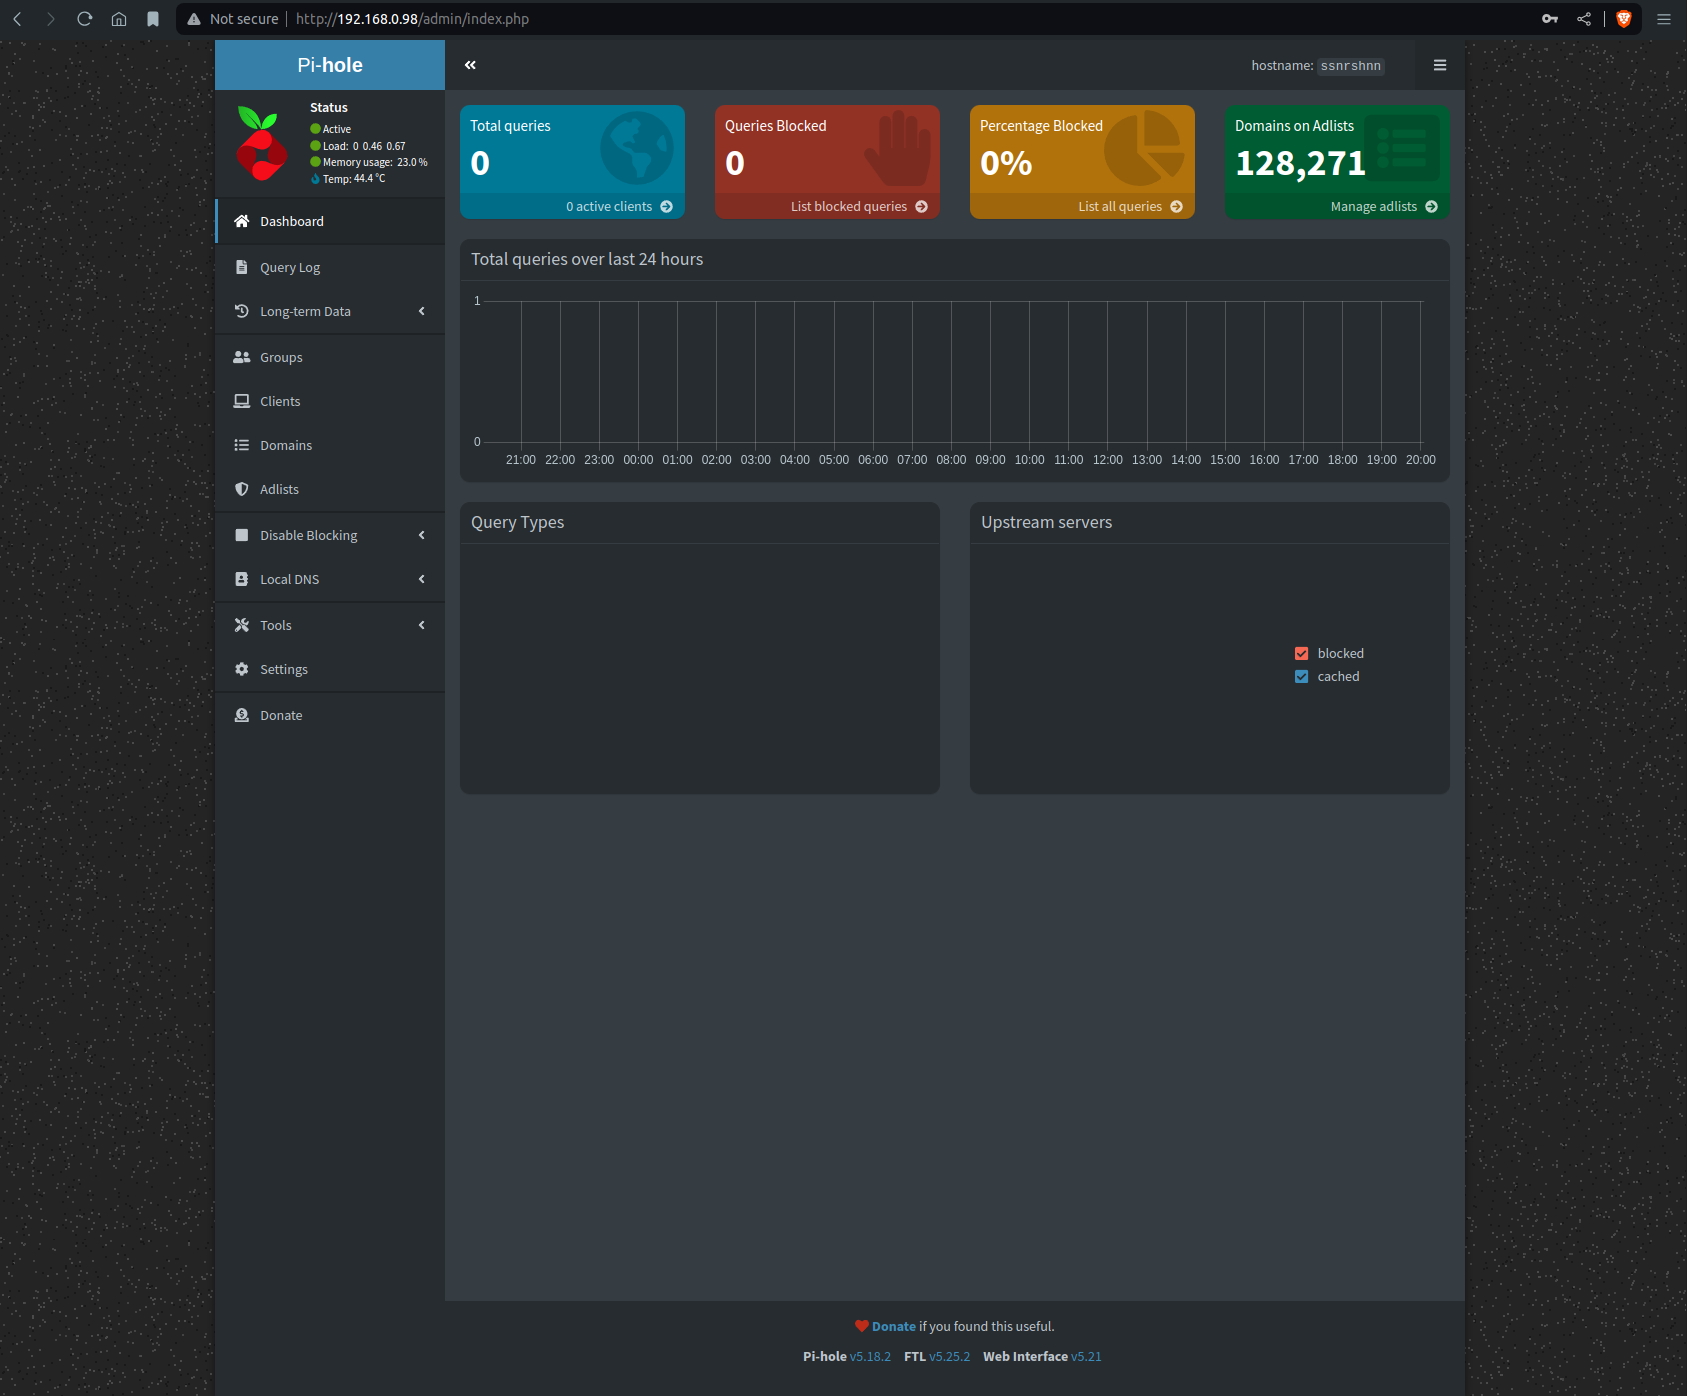
Task: Open Adlists via the shield icon
Action: click(x=241, y=489)
